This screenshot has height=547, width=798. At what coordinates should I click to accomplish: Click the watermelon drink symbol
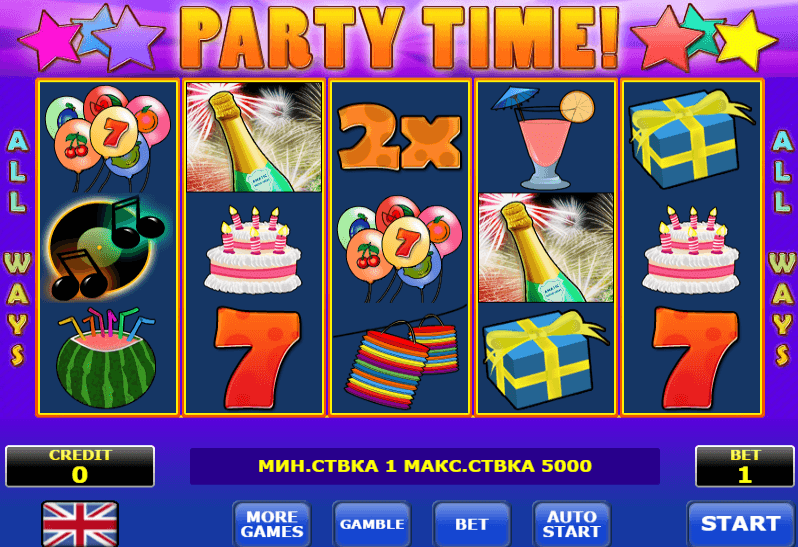tap(106, 357)
